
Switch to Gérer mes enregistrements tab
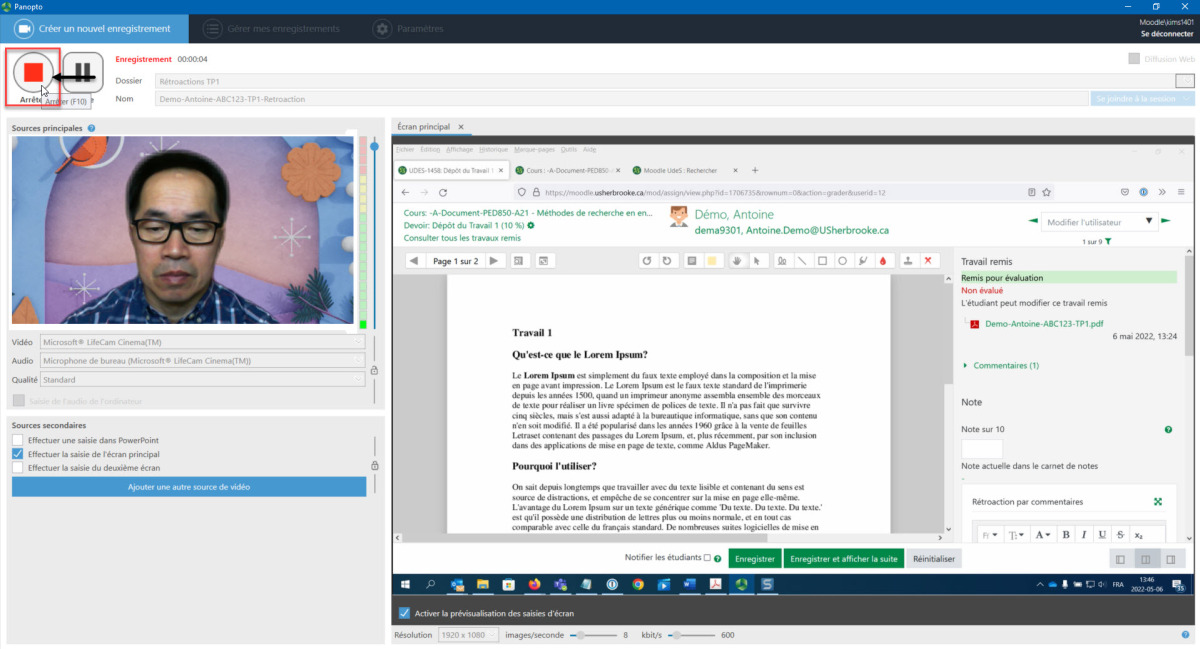point(269,29)
